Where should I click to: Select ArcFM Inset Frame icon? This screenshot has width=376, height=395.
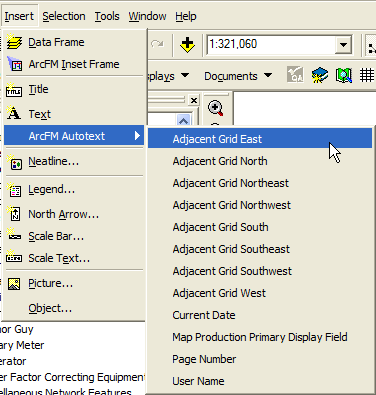coord(14,64)
